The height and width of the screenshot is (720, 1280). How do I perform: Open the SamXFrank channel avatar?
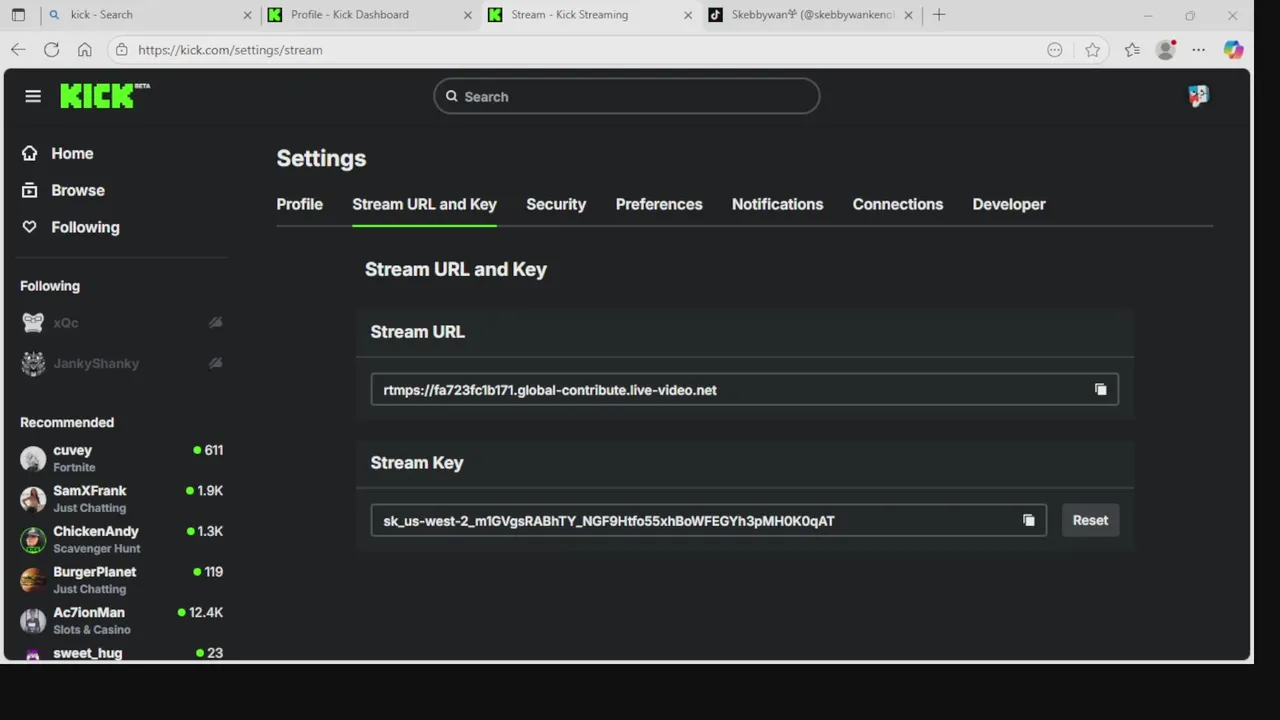pyautogui.click(x=33, y=499)
